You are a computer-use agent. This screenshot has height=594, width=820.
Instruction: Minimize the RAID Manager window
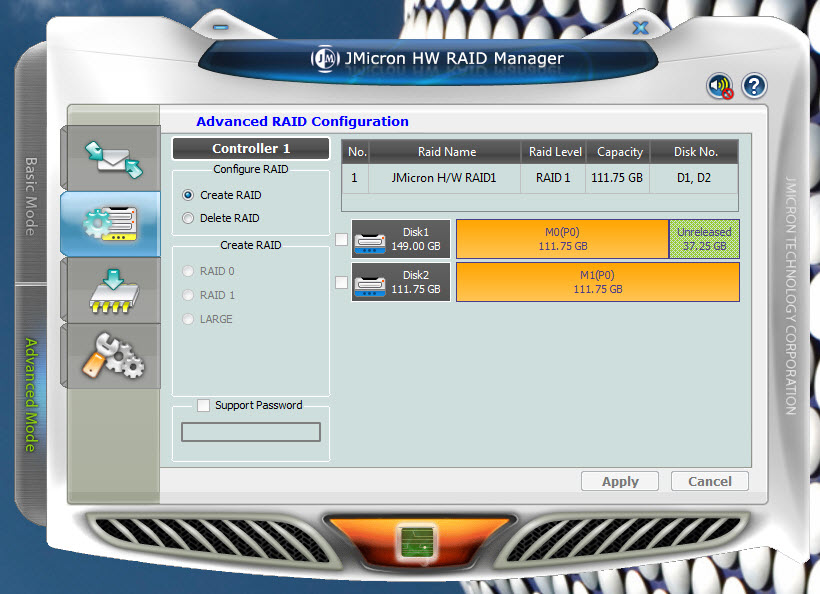coord(221,27)
